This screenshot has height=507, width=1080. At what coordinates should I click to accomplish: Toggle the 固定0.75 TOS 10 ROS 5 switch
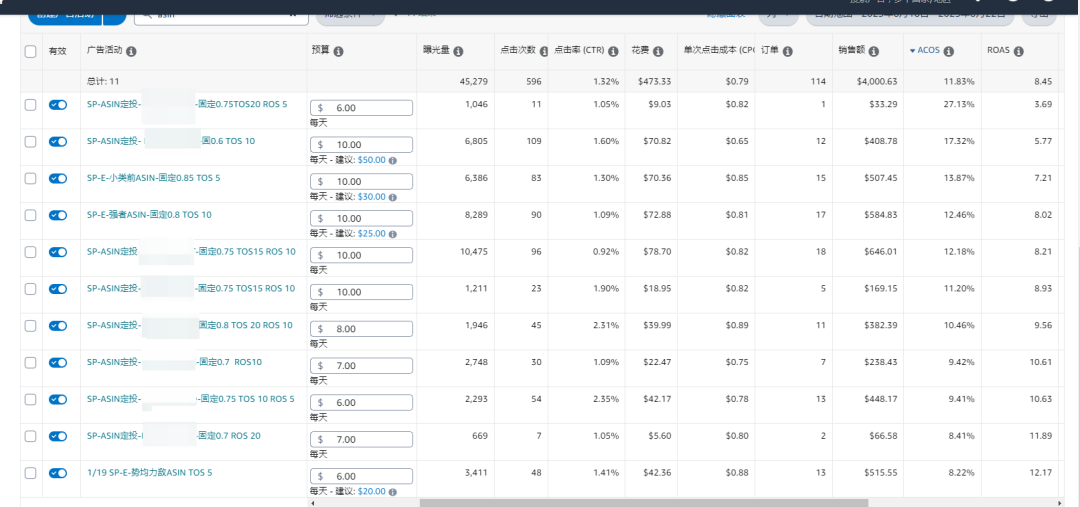point(58,399)
